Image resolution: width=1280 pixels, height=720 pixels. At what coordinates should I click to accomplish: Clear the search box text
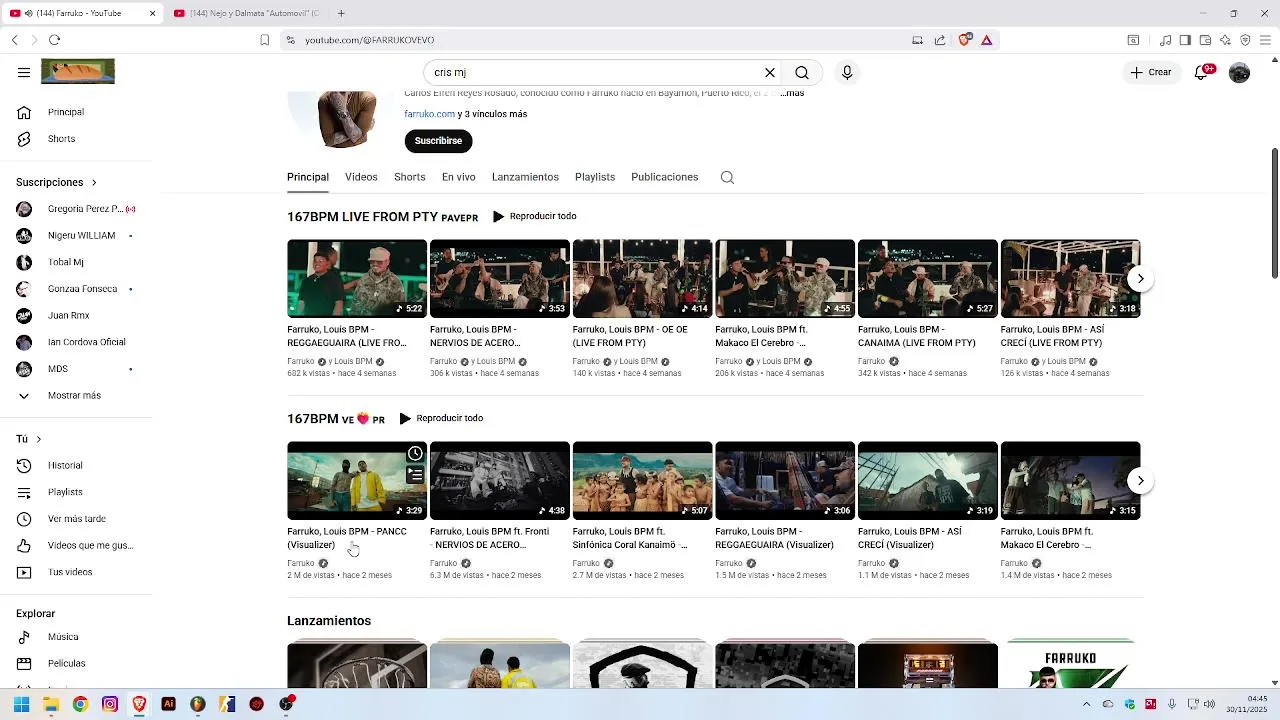coord(770,72)
